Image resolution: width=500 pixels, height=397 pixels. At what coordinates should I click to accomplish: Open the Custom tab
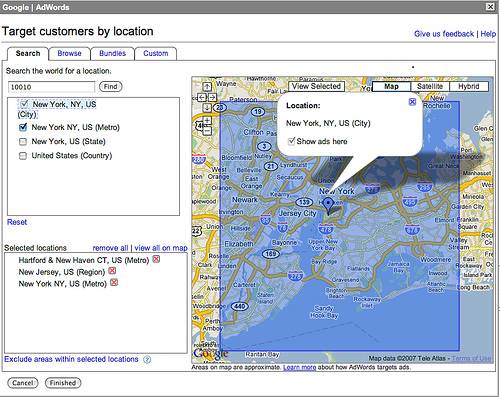156,53
